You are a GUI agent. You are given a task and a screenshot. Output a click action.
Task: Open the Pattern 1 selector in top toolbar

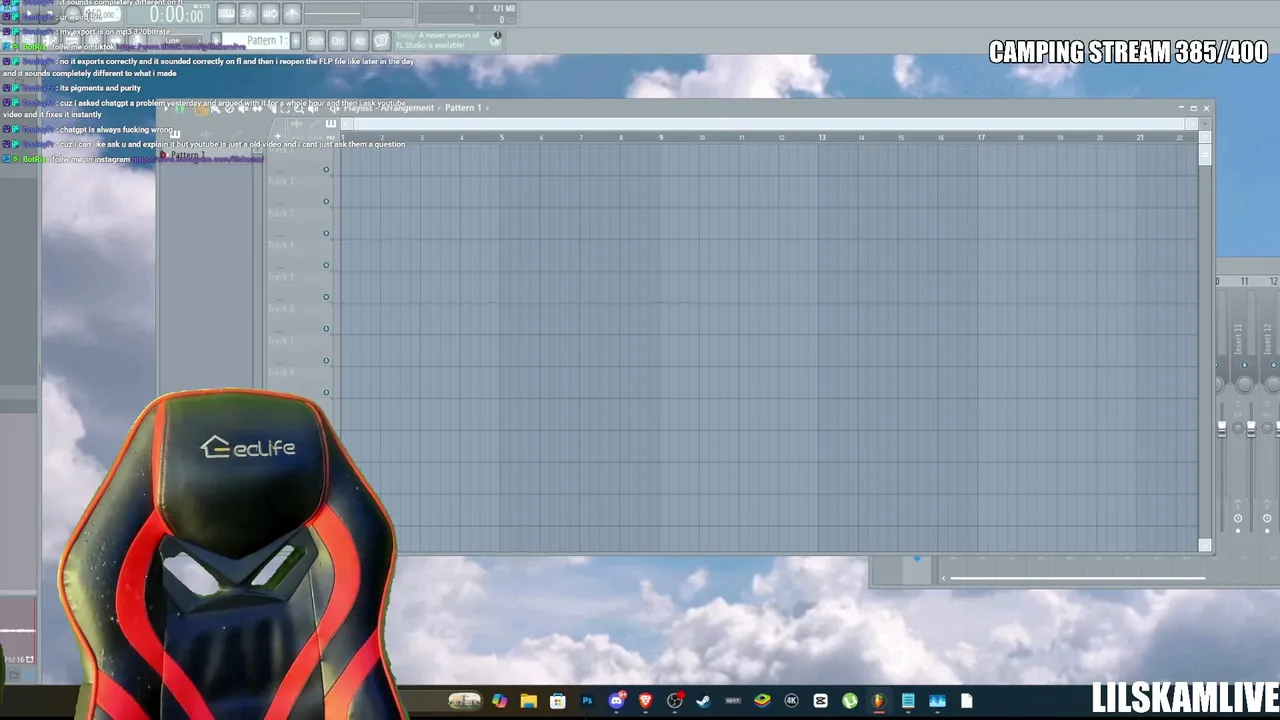(266, 41)
